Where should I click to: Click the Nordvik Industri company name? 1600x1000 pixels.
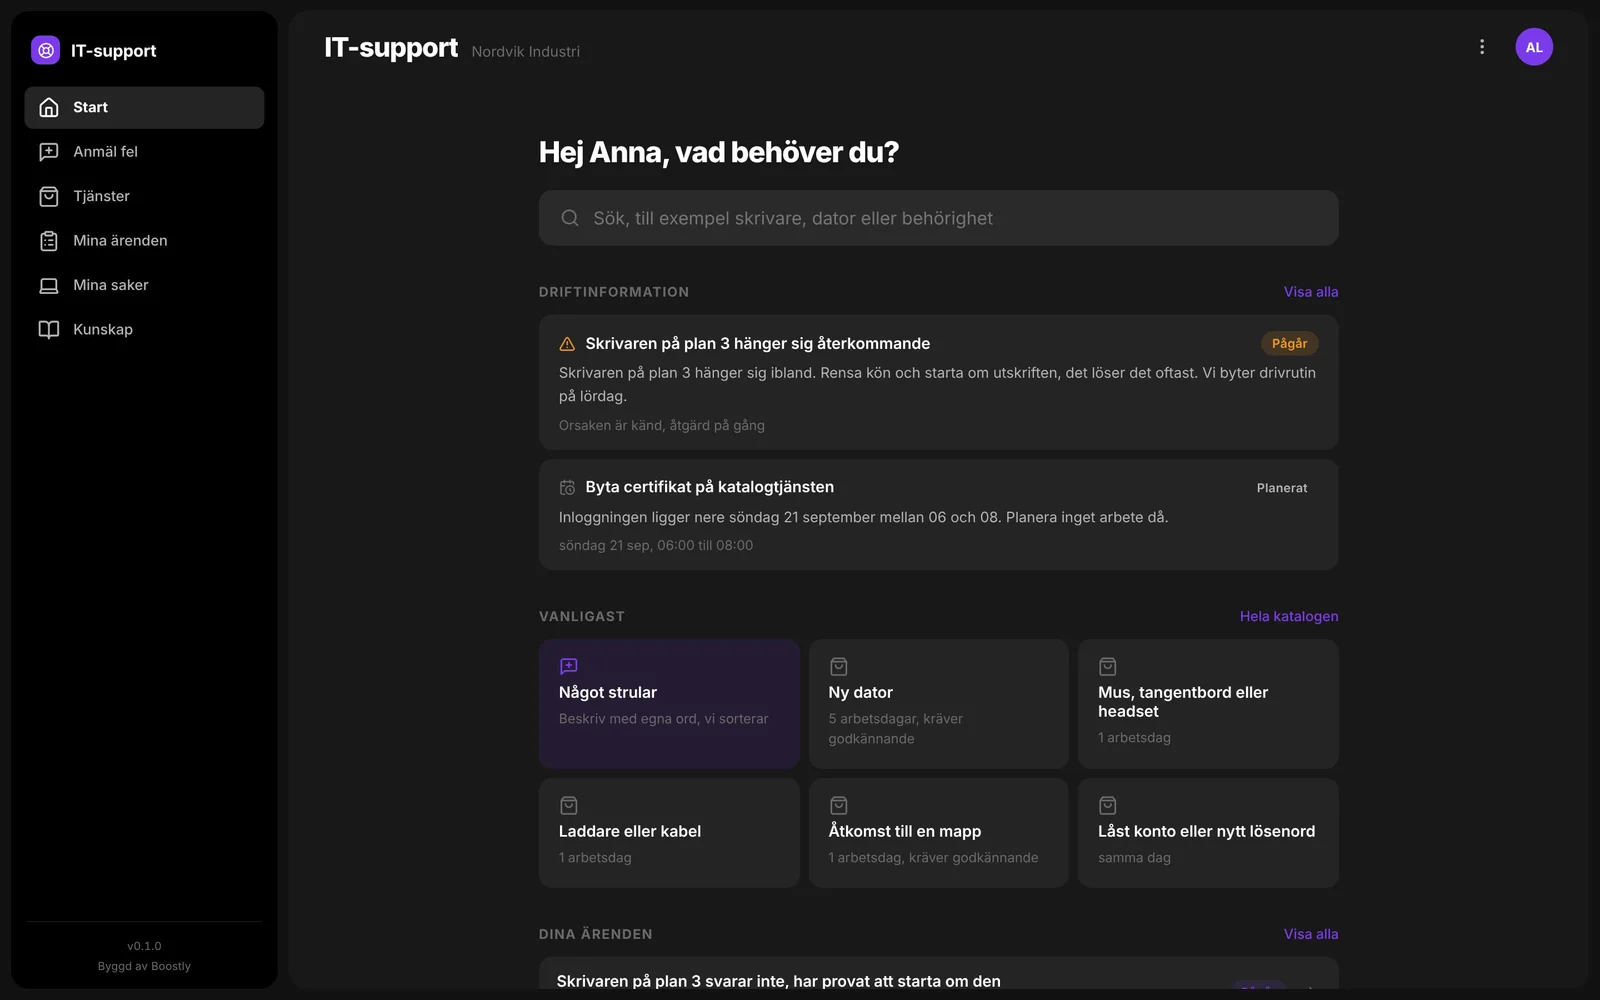[525, 51]
